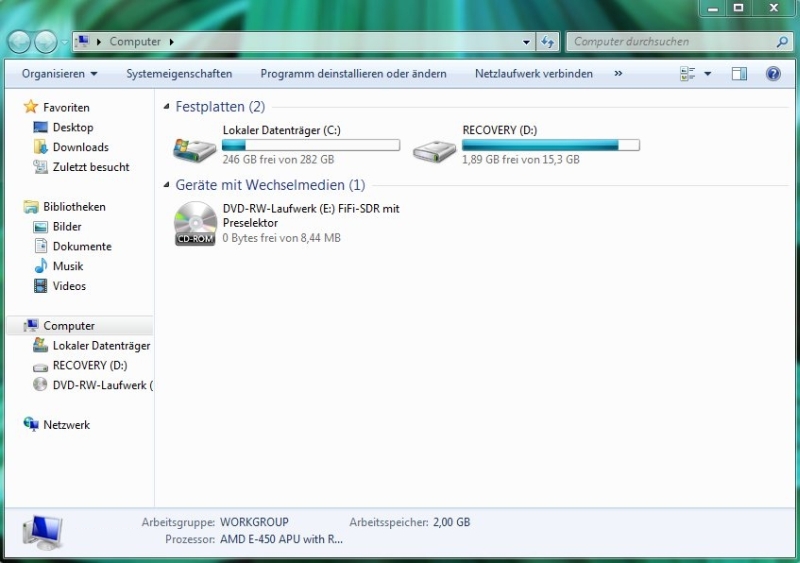The width and height of the screenshot is (800, 563).
Task: Select the DVD-RW-Laufwerk (E:) CD-ROM icon
Action: (x=195, y=223)
